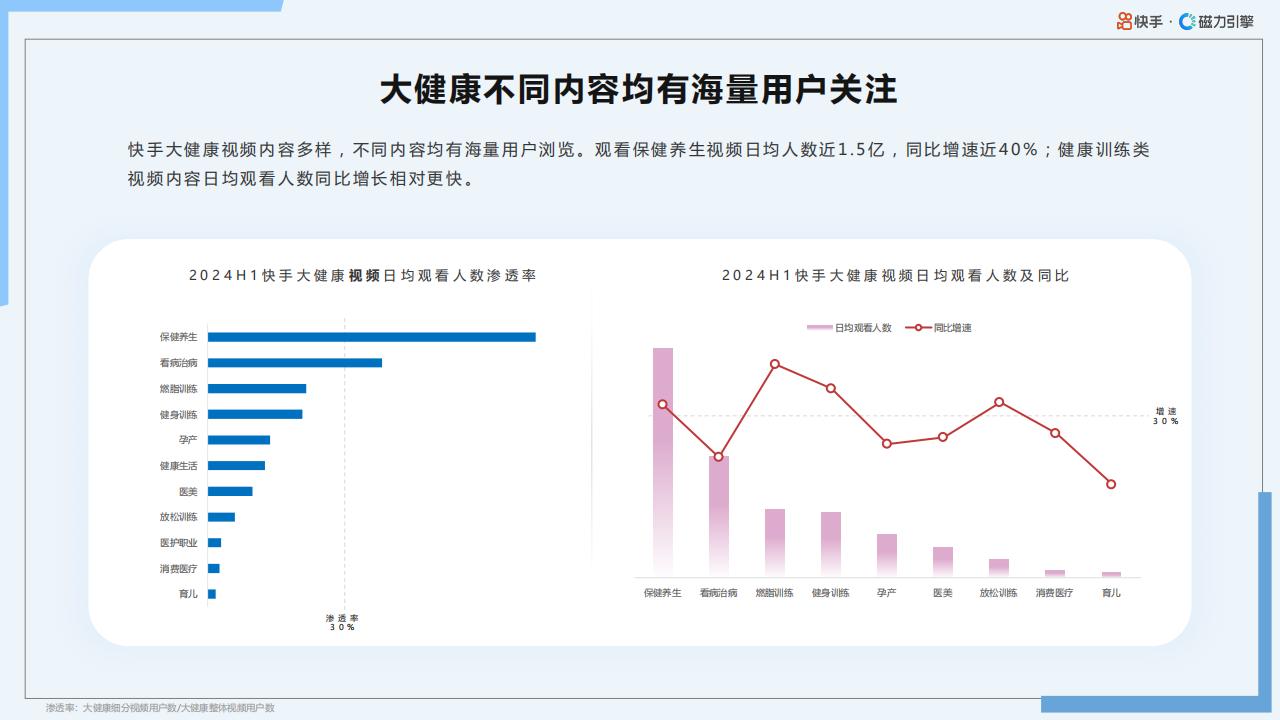Click the 医护职业 blue bar
1280x720 pixels.
pos(214,543)
